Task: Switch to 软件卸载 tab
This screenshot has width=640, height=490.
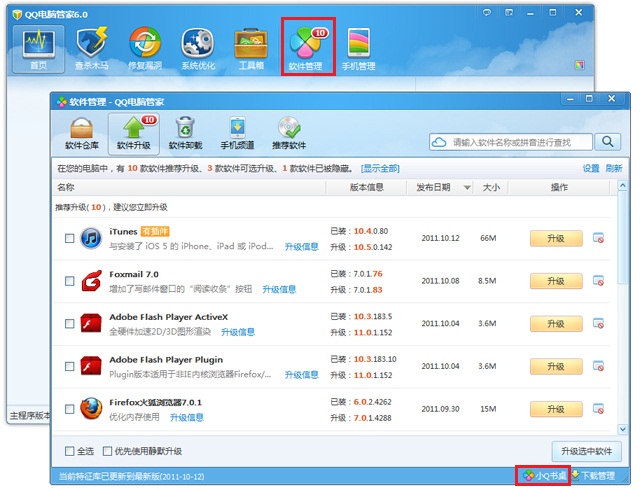Action: click(185, 133)
